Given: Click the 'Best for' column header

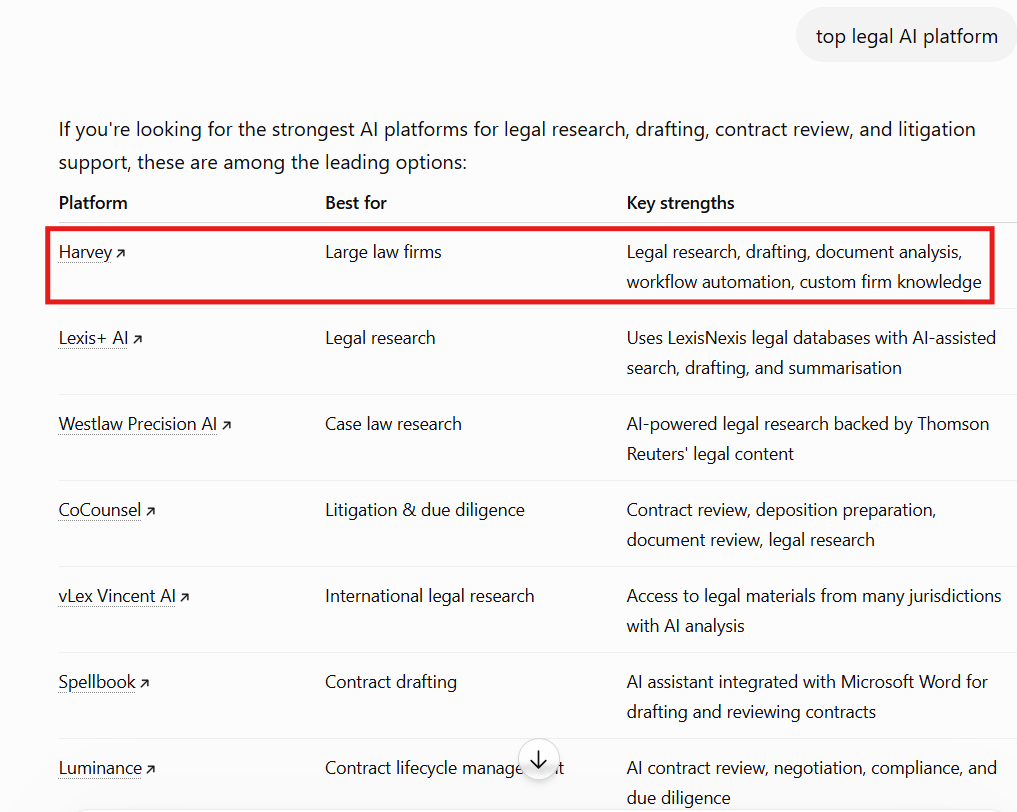Looking at the screenshot, I should click(x=355, y=203).
